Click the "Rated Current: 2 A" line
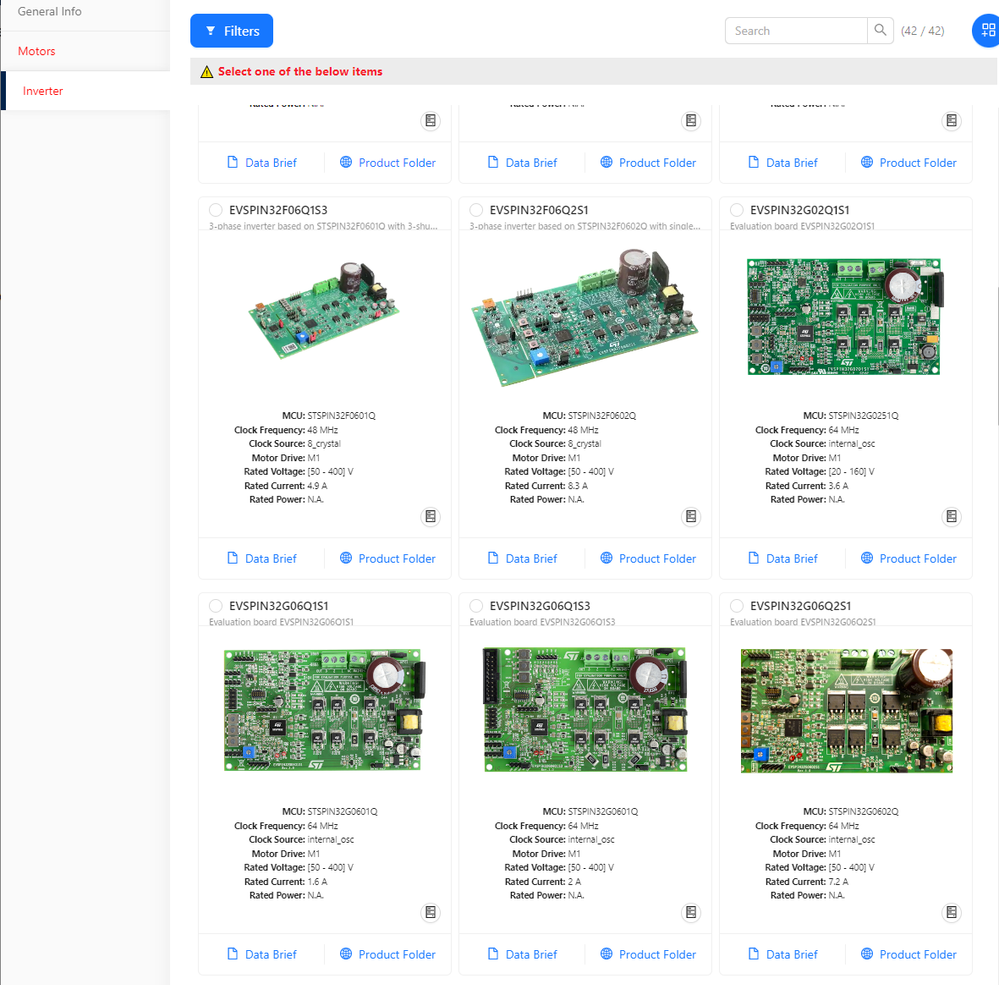 pos(543,881)
